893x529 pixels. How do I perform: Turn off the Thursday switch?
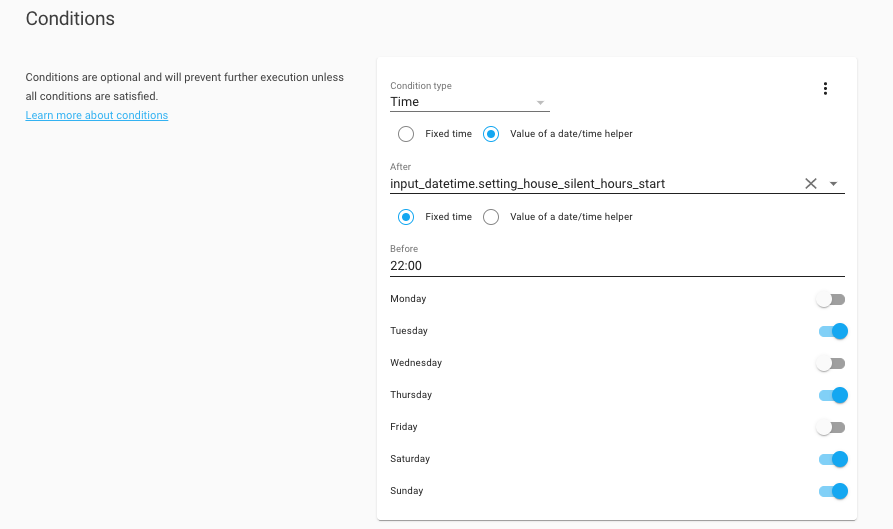[x=832, y=395]
